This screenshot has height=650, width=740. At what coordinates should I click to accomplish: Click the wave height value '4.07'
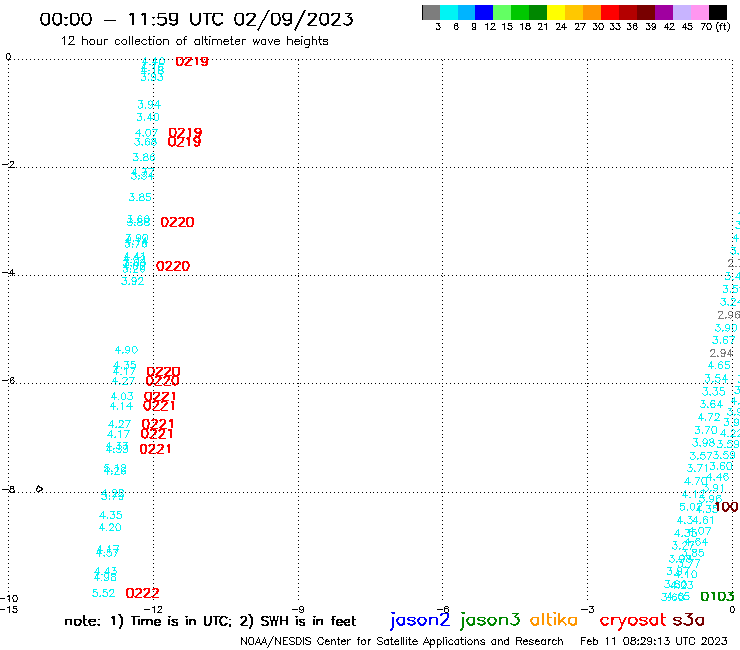point(146,133)
